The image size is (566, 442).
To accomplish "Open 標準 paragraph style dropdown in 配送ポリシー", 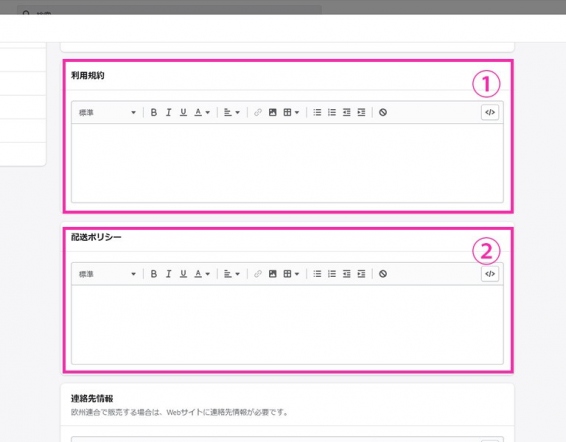I will (107, 274).
